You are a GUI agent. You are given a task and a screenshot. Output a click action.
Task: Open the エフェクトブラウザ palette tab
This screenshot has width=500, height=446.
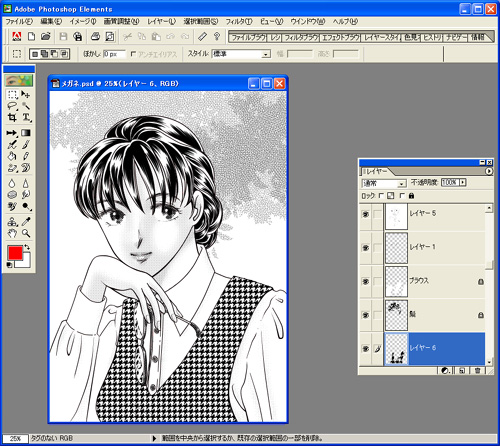[340, 37]
